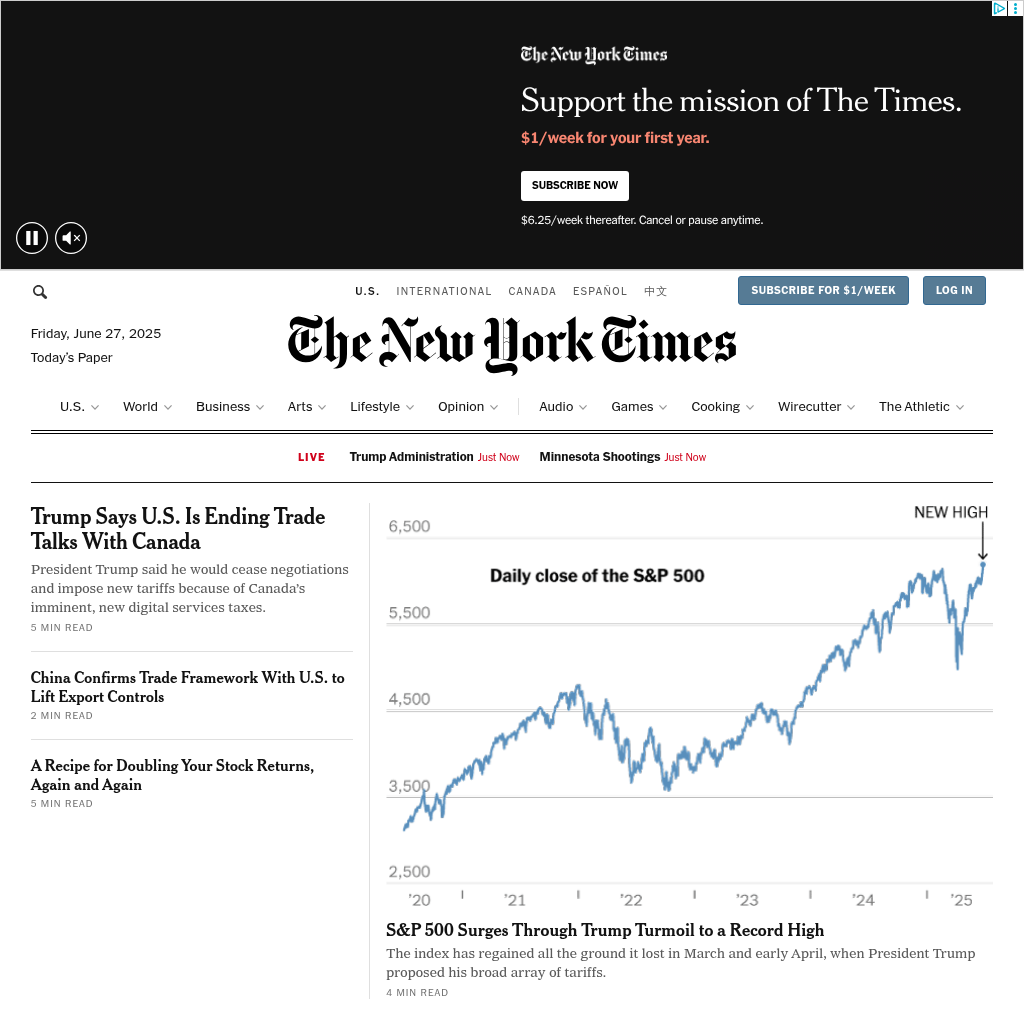The width and height of the screenshot is (1024, 1024).
Task: Open the ad options menu icon
Action: 1016,9
